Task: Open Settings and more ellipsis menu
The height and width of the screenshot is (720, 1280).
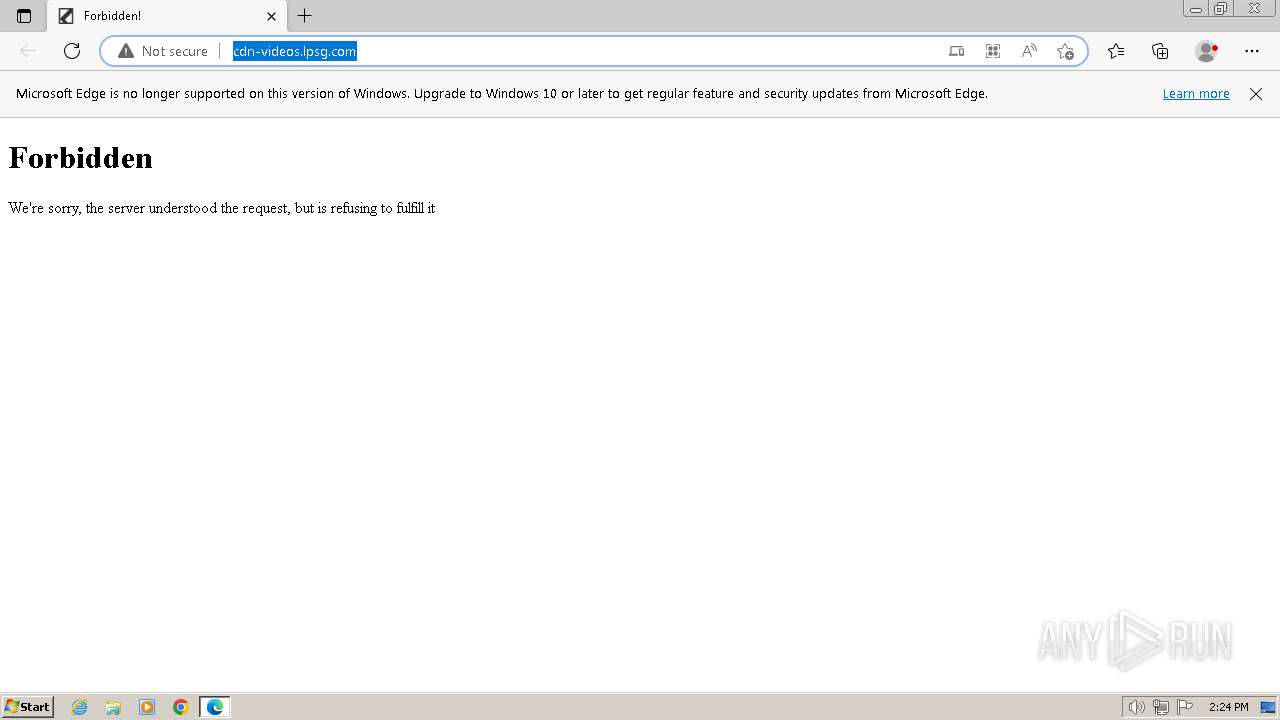Action: click(1252, 51)
